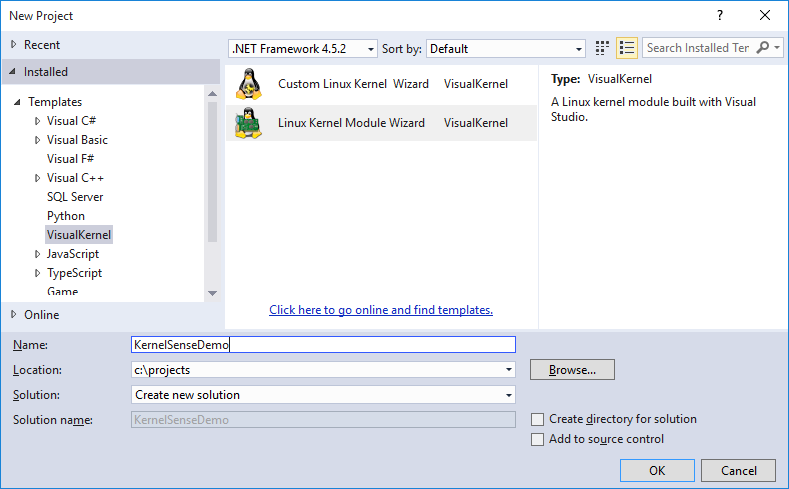Click the Cancel button
The height and width of the screenshot is (489, 789).
coord(738,470)
